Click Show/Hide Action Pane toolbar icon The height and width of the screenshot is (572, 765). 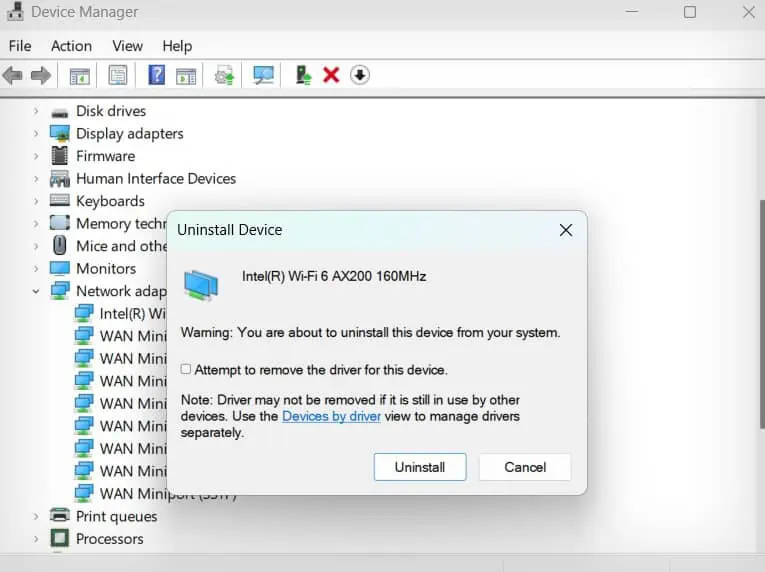point(186,76)
